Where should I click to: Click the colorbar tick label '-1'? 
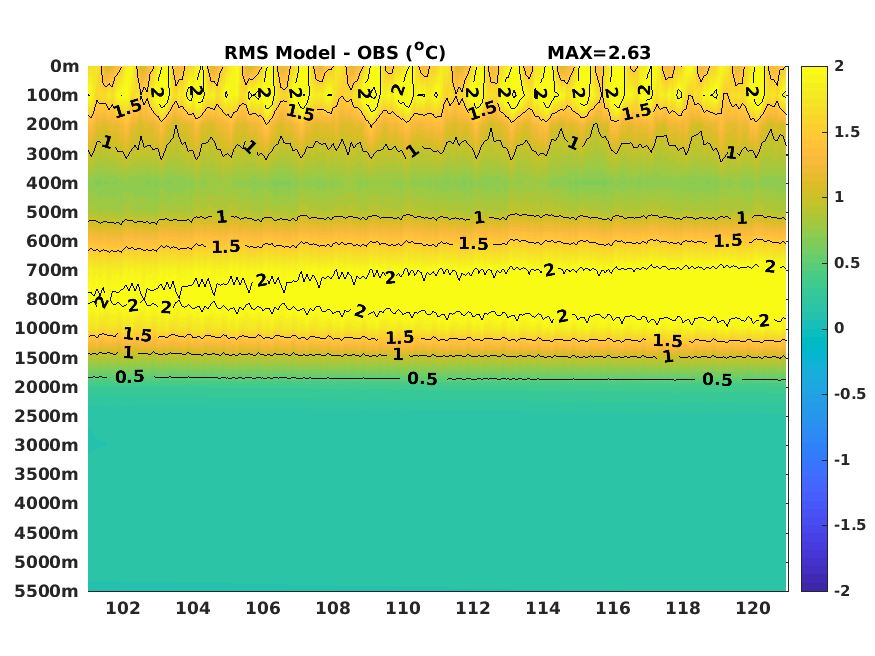[x=842, y=460]
